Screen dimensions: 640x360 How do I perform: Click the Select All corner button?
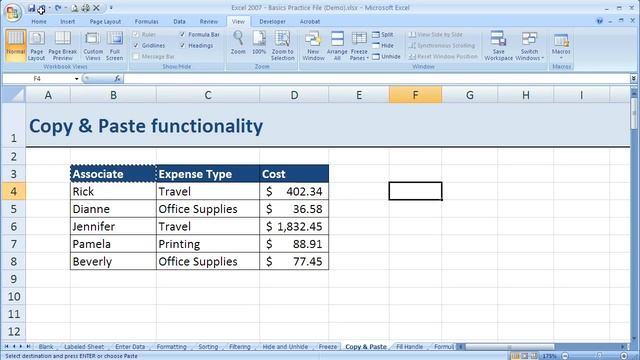[x=13, y=95]
